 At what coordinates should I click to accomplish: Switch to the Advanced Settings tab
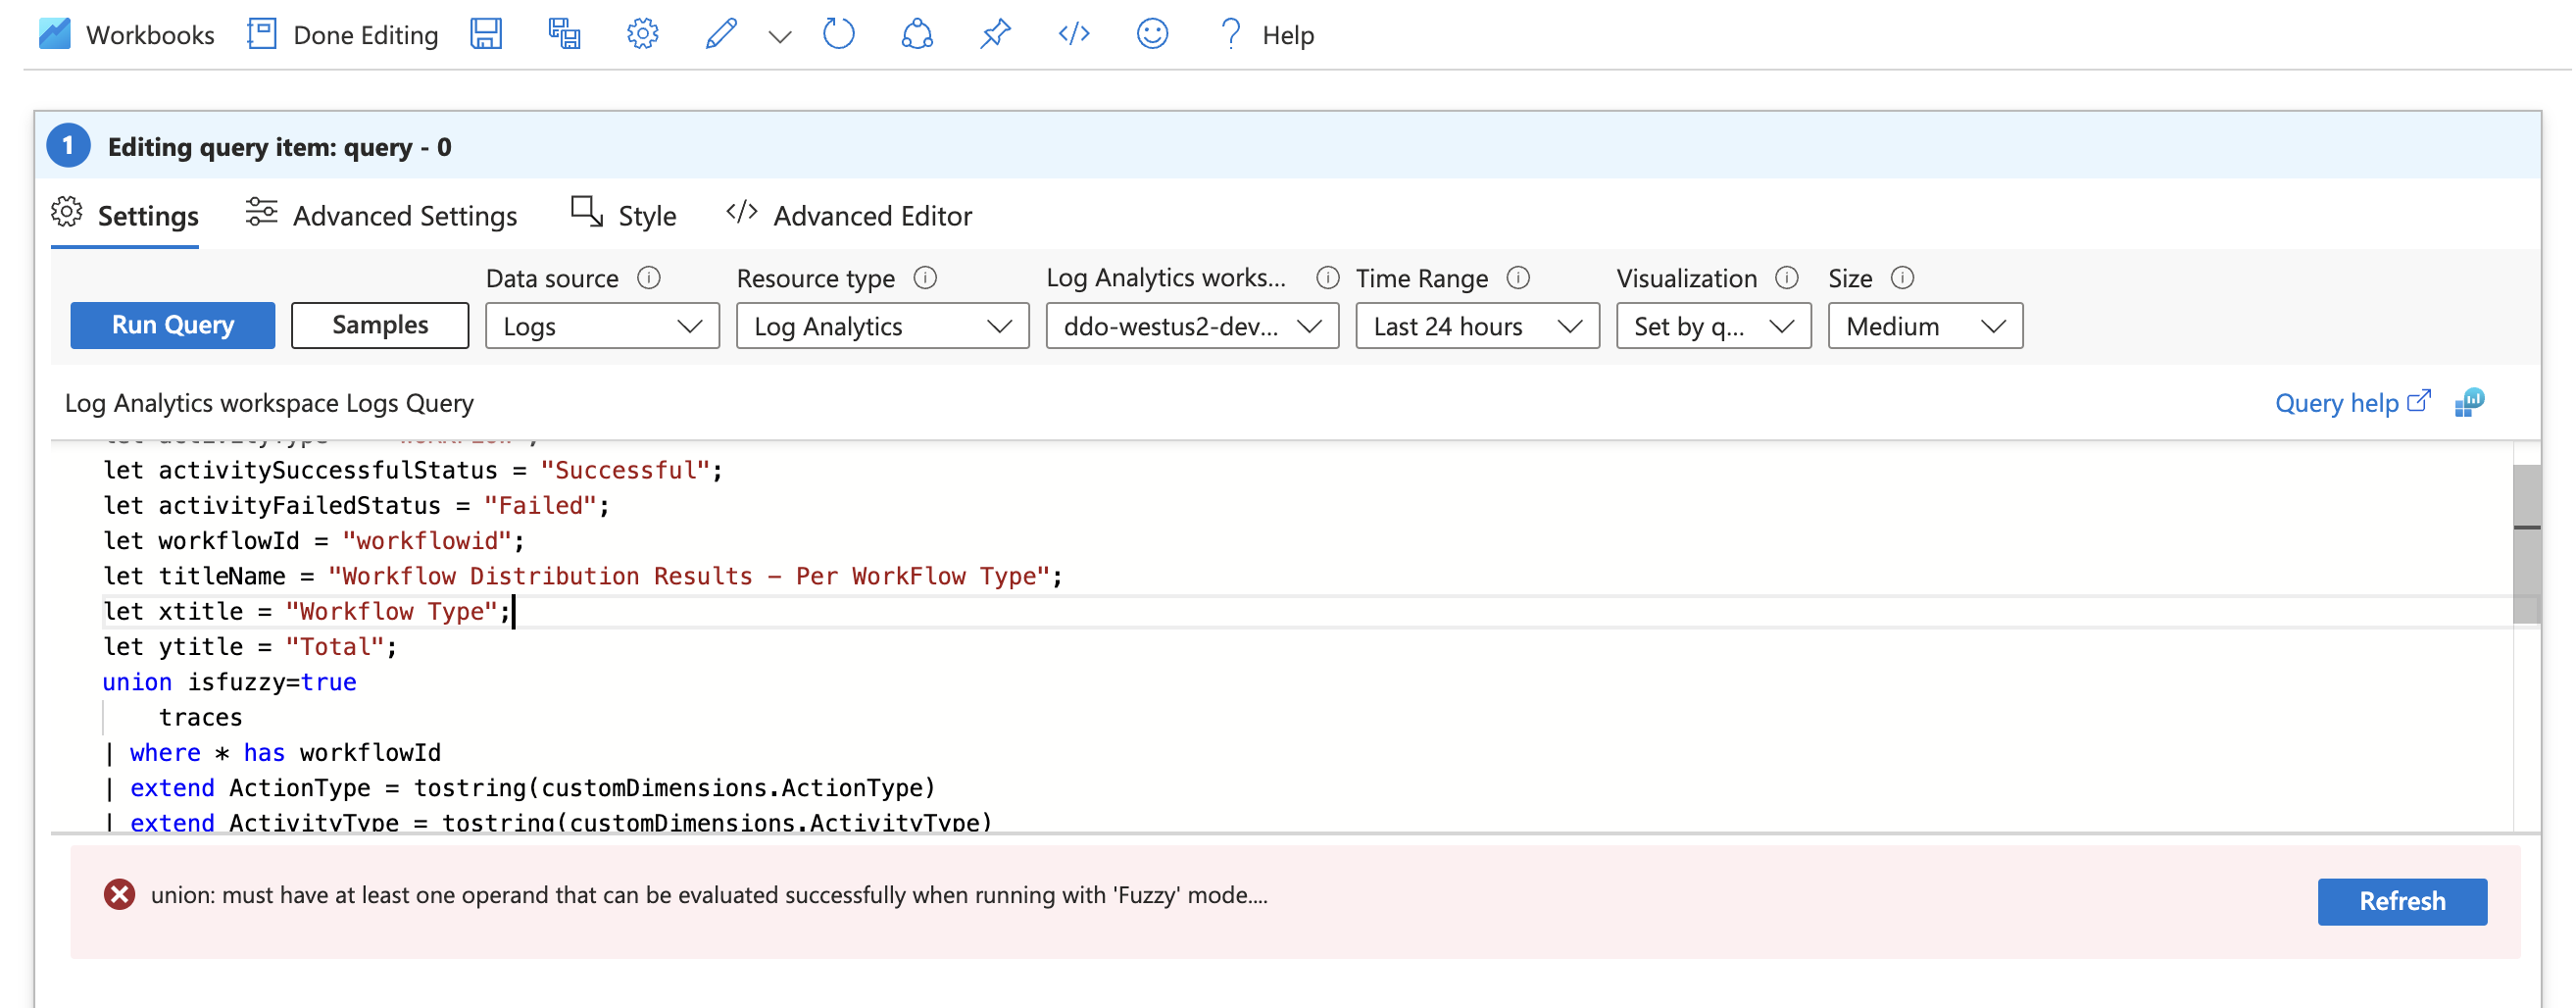(x=381, y=215)
